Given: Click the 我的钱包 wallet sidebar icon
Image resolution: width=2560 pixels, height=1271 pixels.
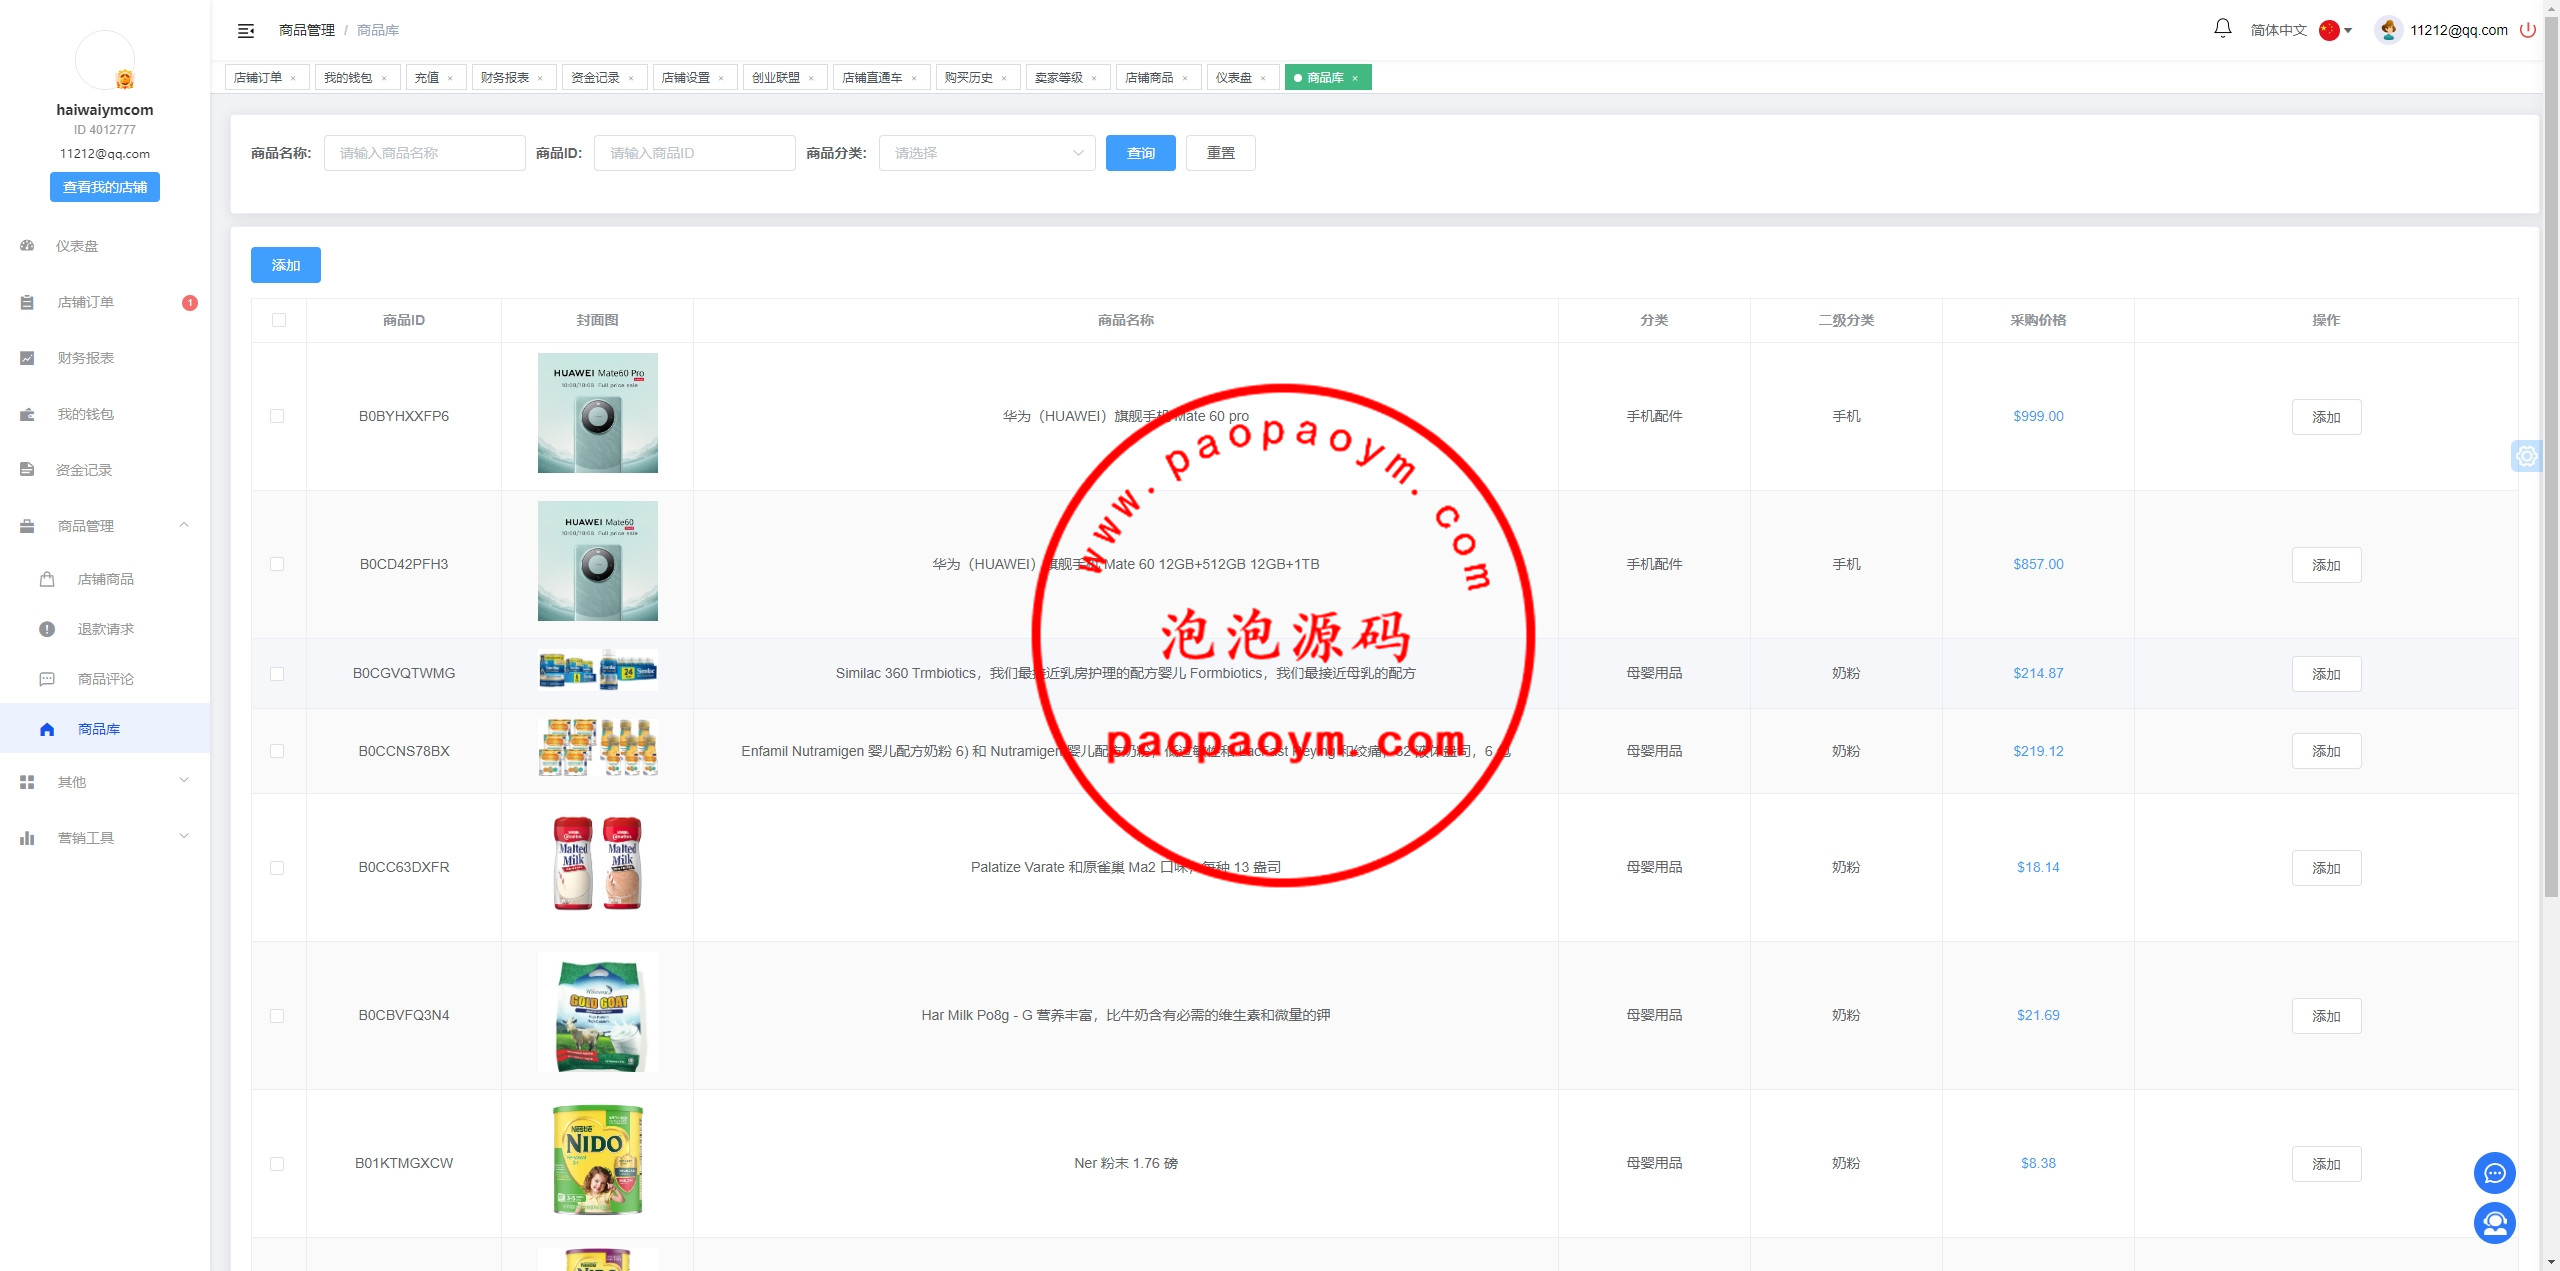Looking at the screenshot, I should [27, 414].
